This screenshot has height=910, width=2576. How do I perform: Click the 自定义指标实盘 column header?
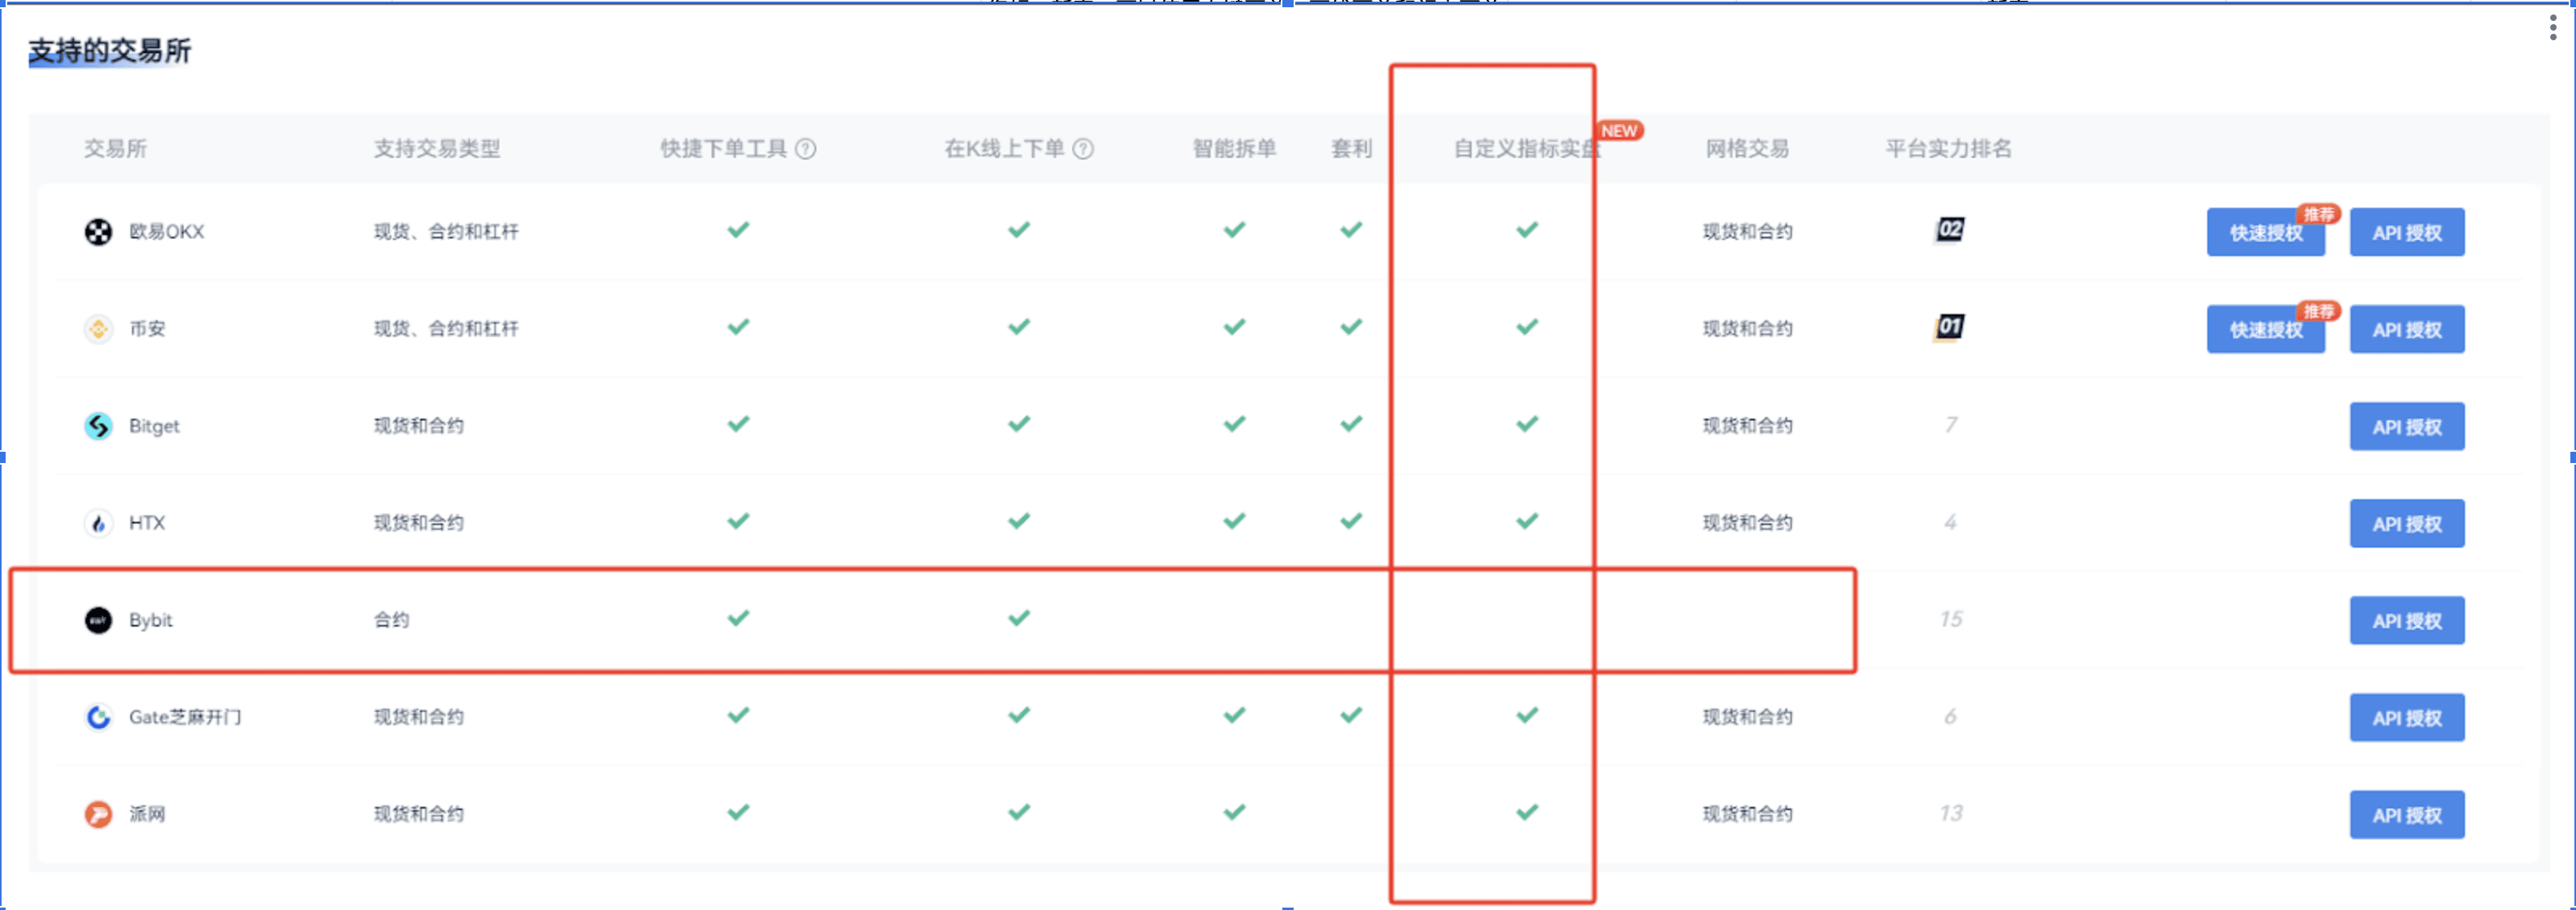pos(1526,149)
